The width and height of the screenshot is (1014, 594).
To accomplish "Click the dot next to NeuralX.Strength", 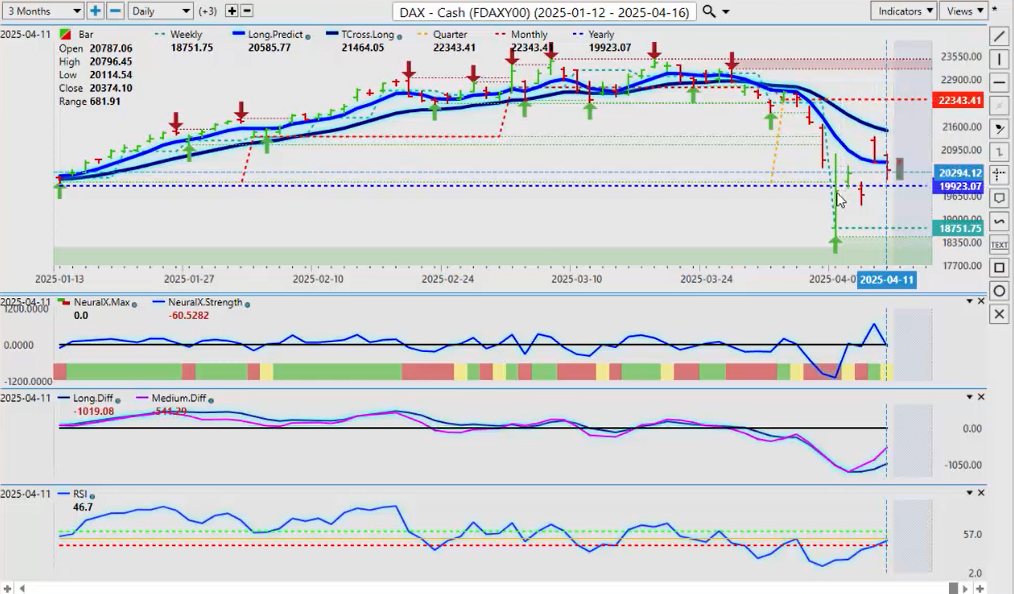I will tap(247, 304).
